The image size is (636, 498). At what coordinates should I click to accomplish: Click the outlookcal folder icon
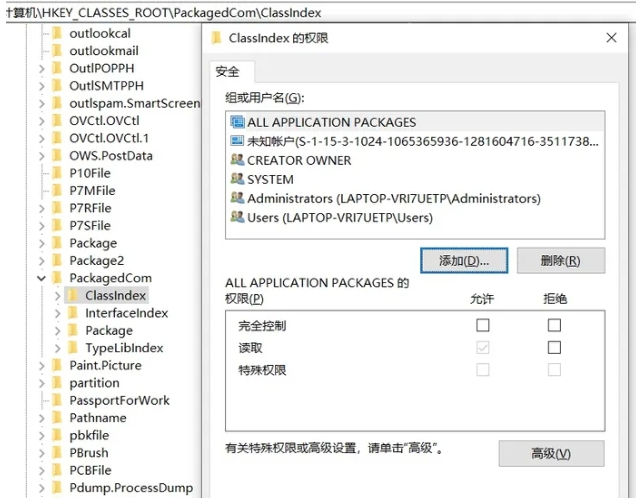(x=58, y=33)
